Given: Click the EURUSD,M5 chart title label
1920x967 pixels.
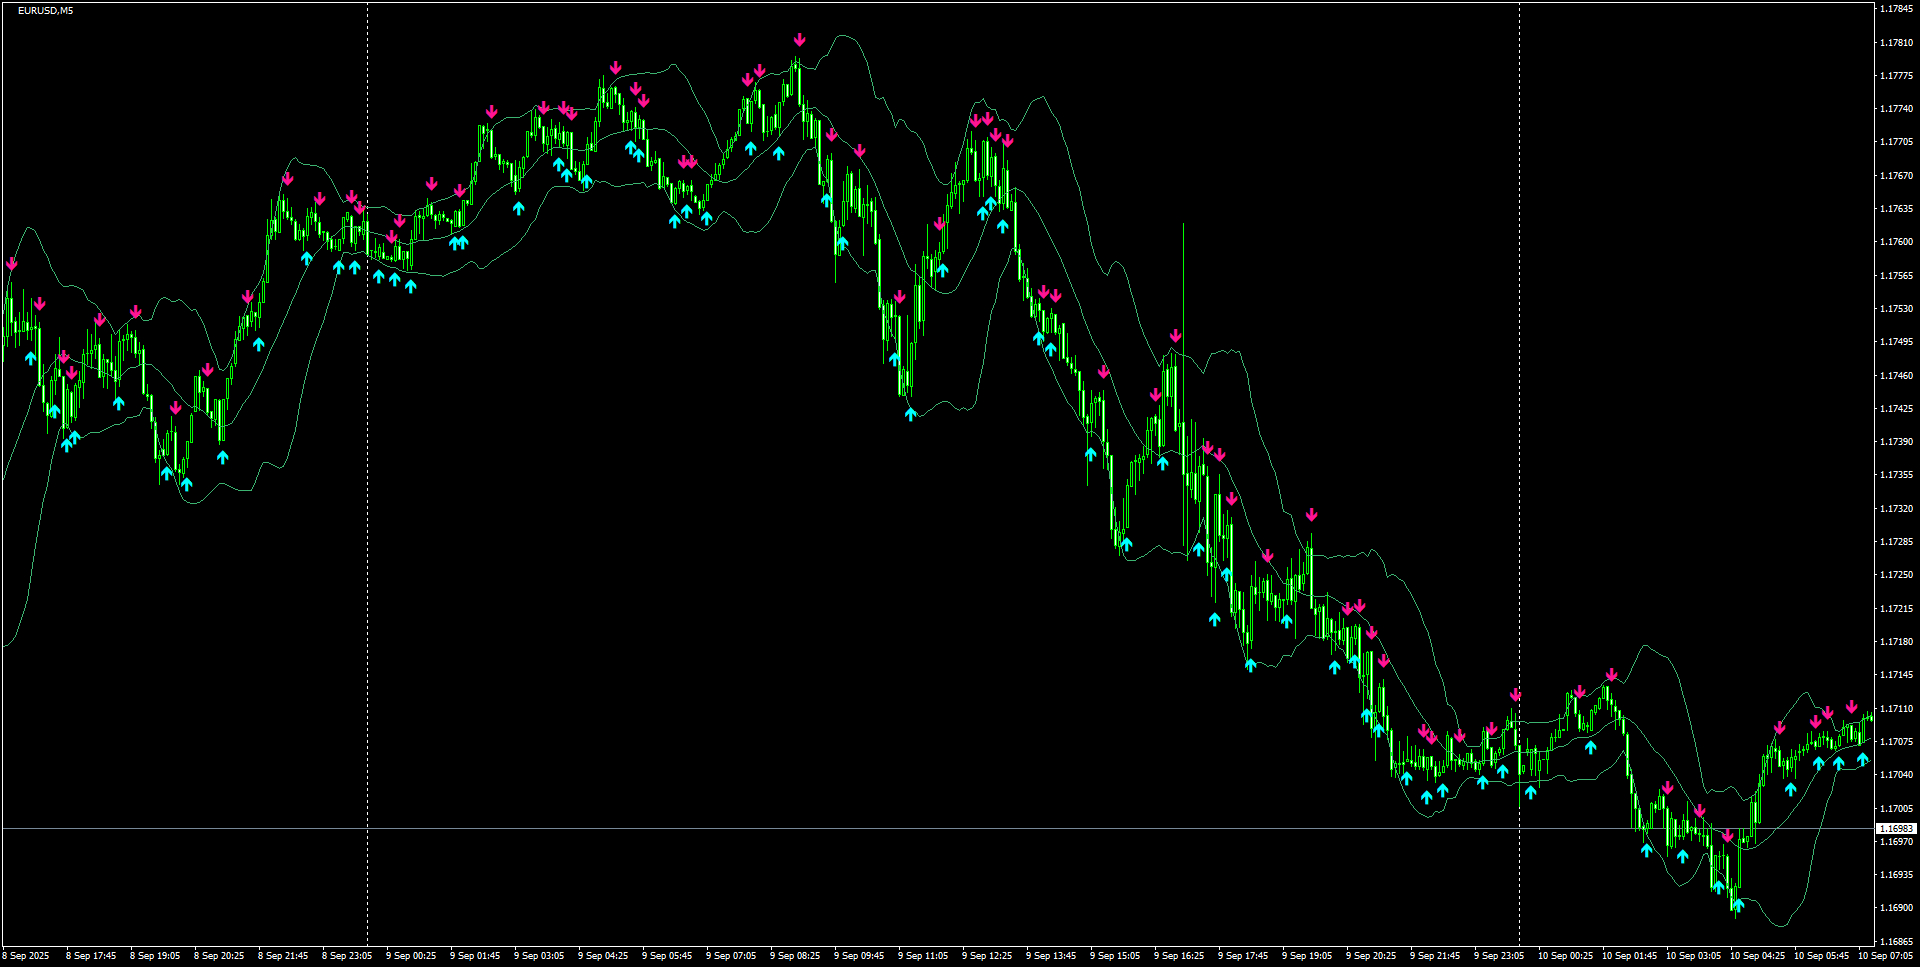Looking at the screenshot, I should (45, 10).
